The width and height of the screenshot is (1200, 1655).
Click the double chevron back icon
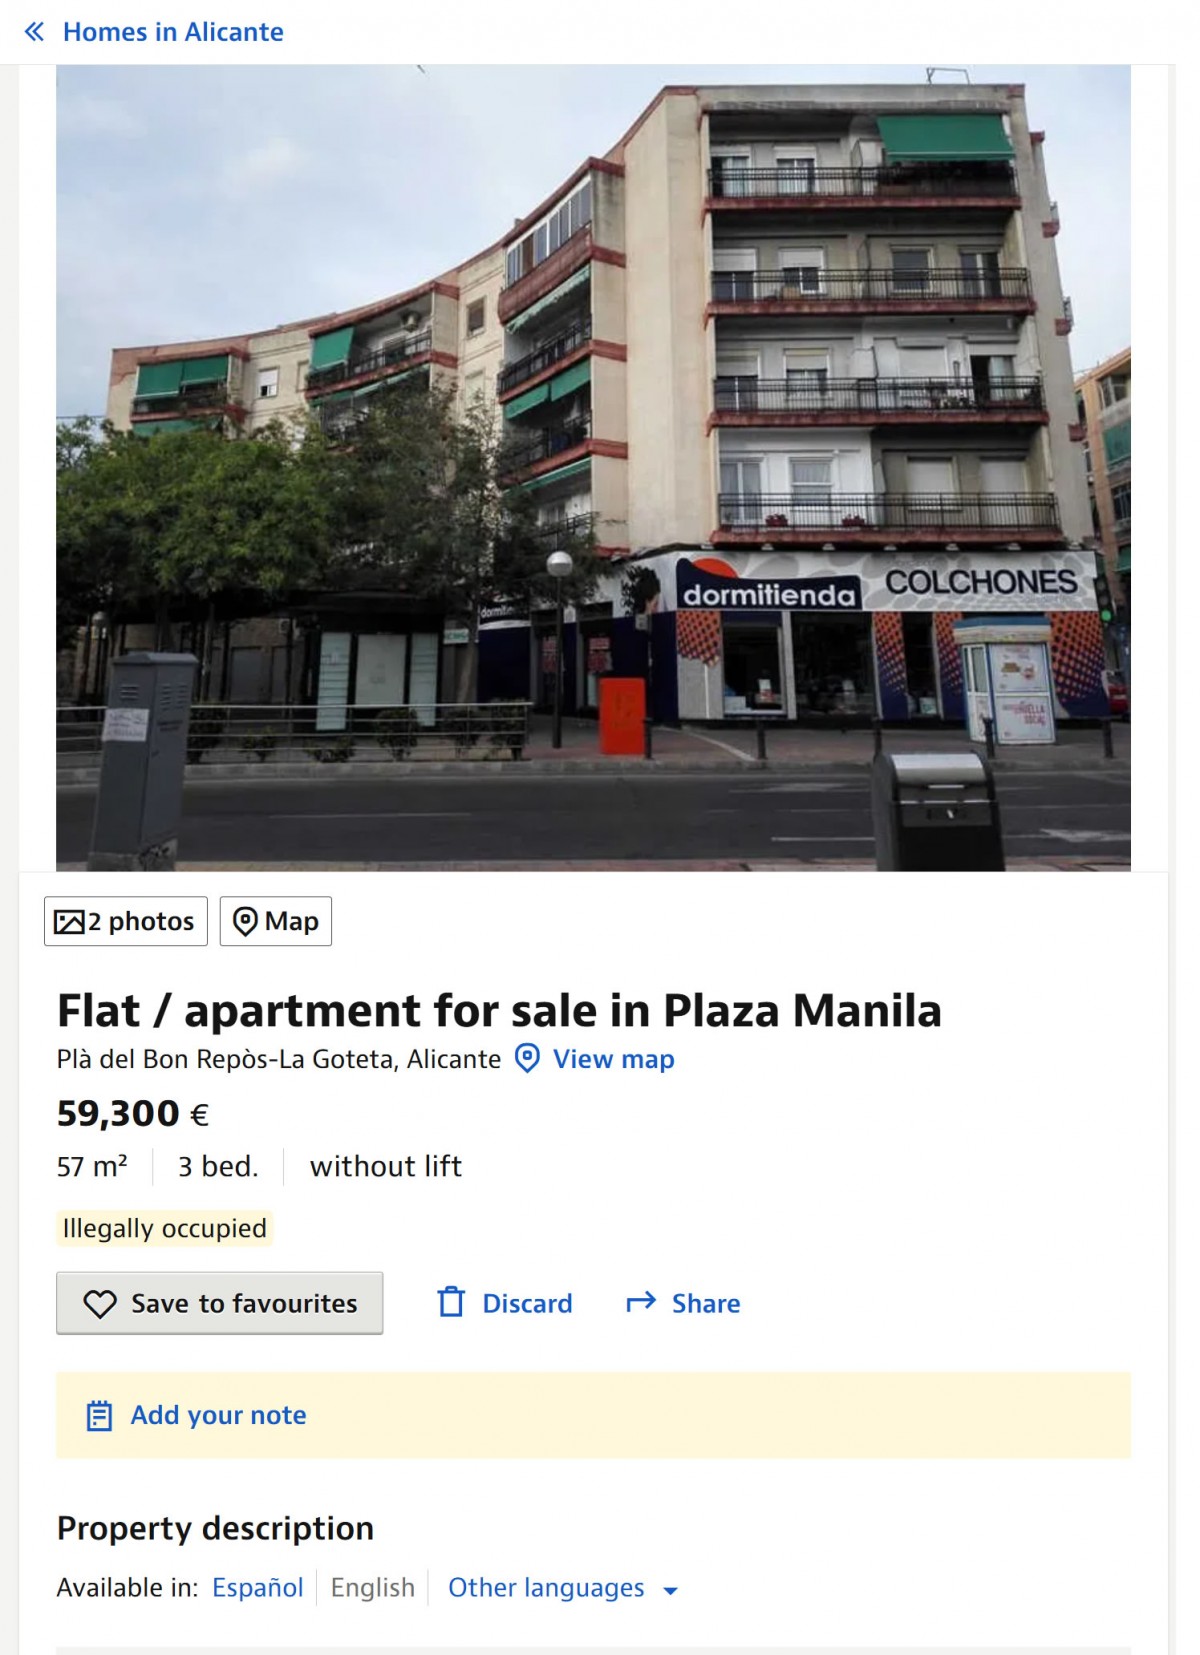(x=34, y=32)
